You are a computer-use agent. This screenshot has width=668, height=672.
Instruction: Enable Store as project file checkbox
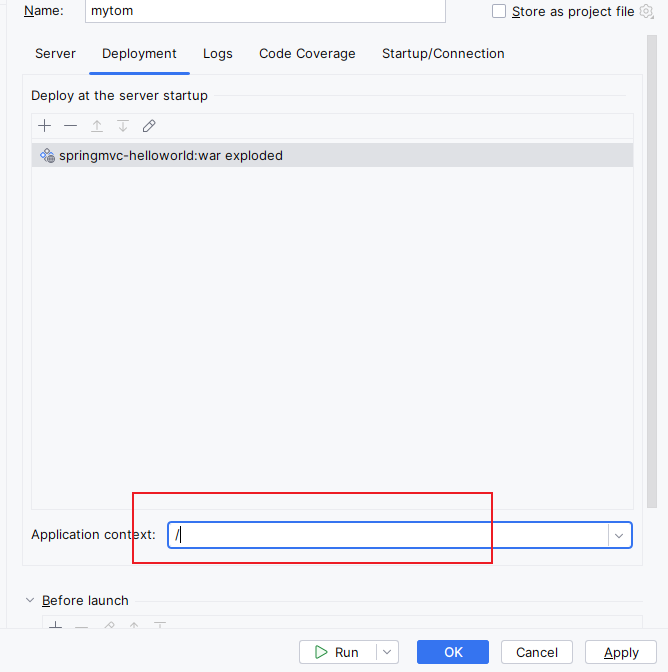point(499,11)
